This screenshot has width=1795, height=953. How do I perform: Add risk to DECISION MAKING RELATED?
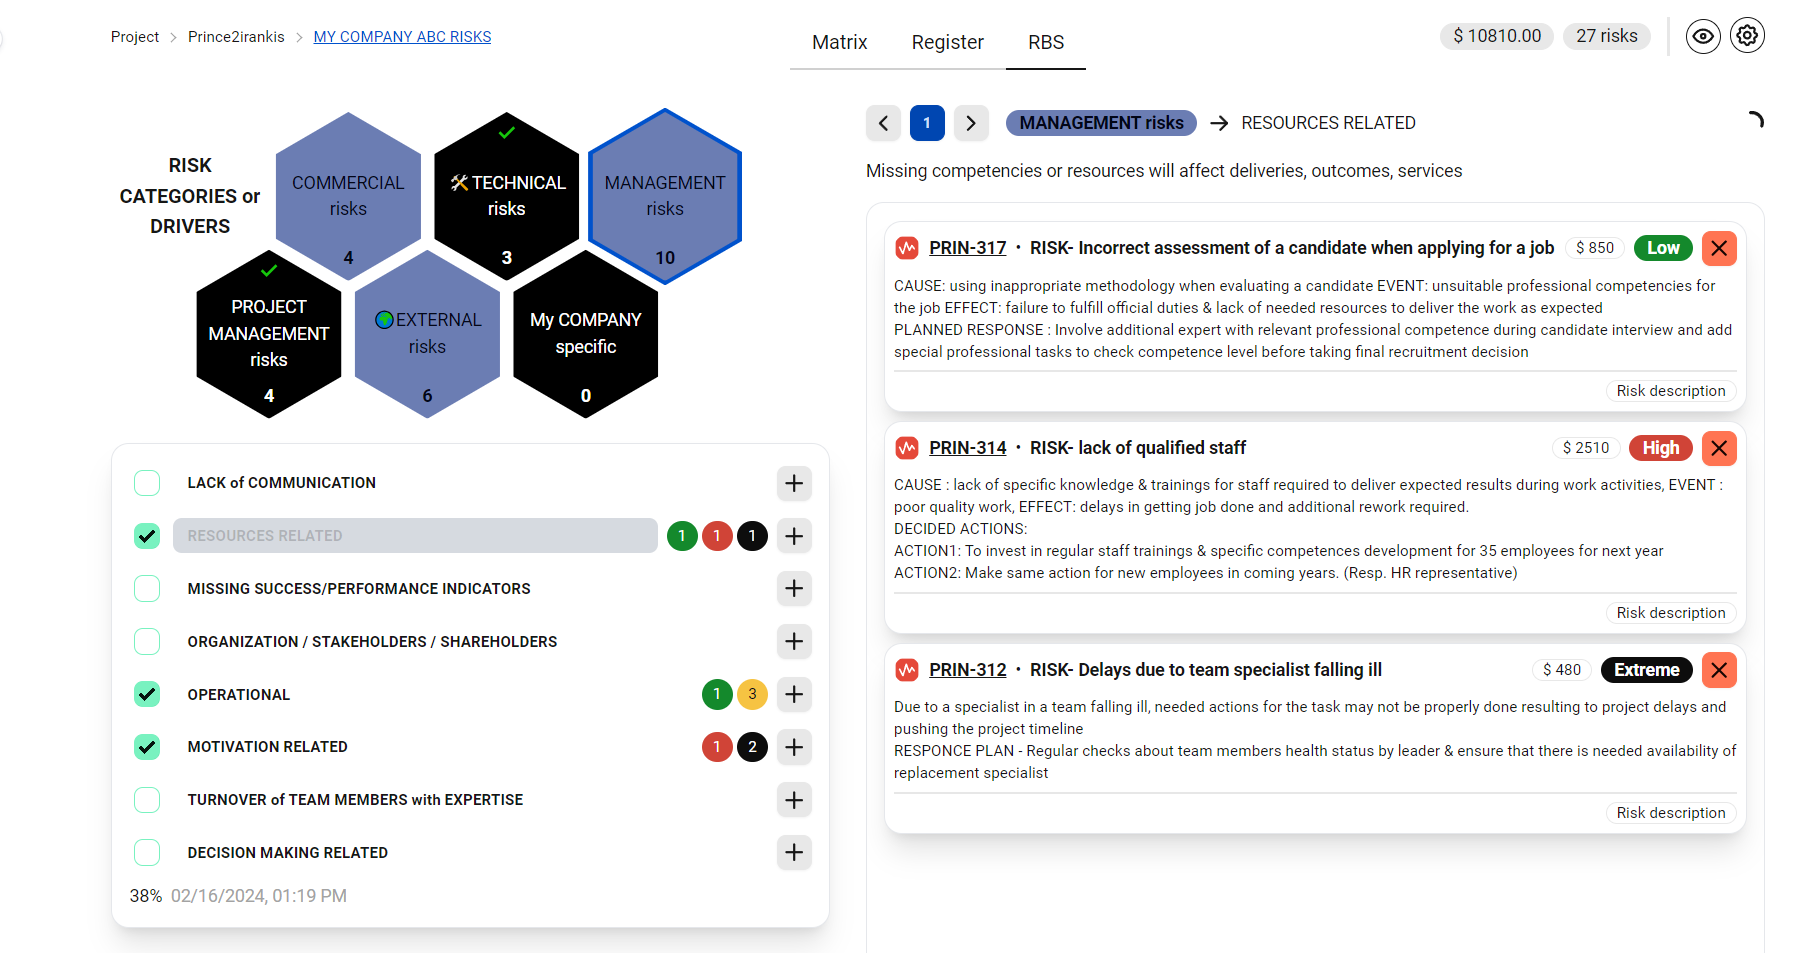pyautogui.click(x=794, y=853)
